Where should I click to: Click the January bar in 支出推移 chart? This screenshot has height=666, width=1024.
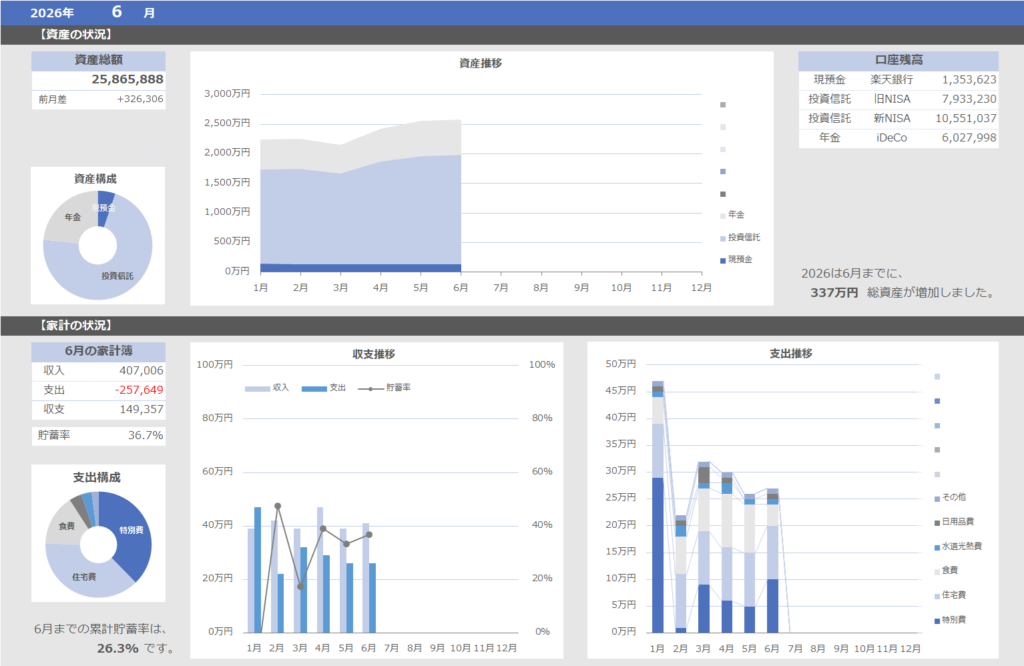[658, 507]
